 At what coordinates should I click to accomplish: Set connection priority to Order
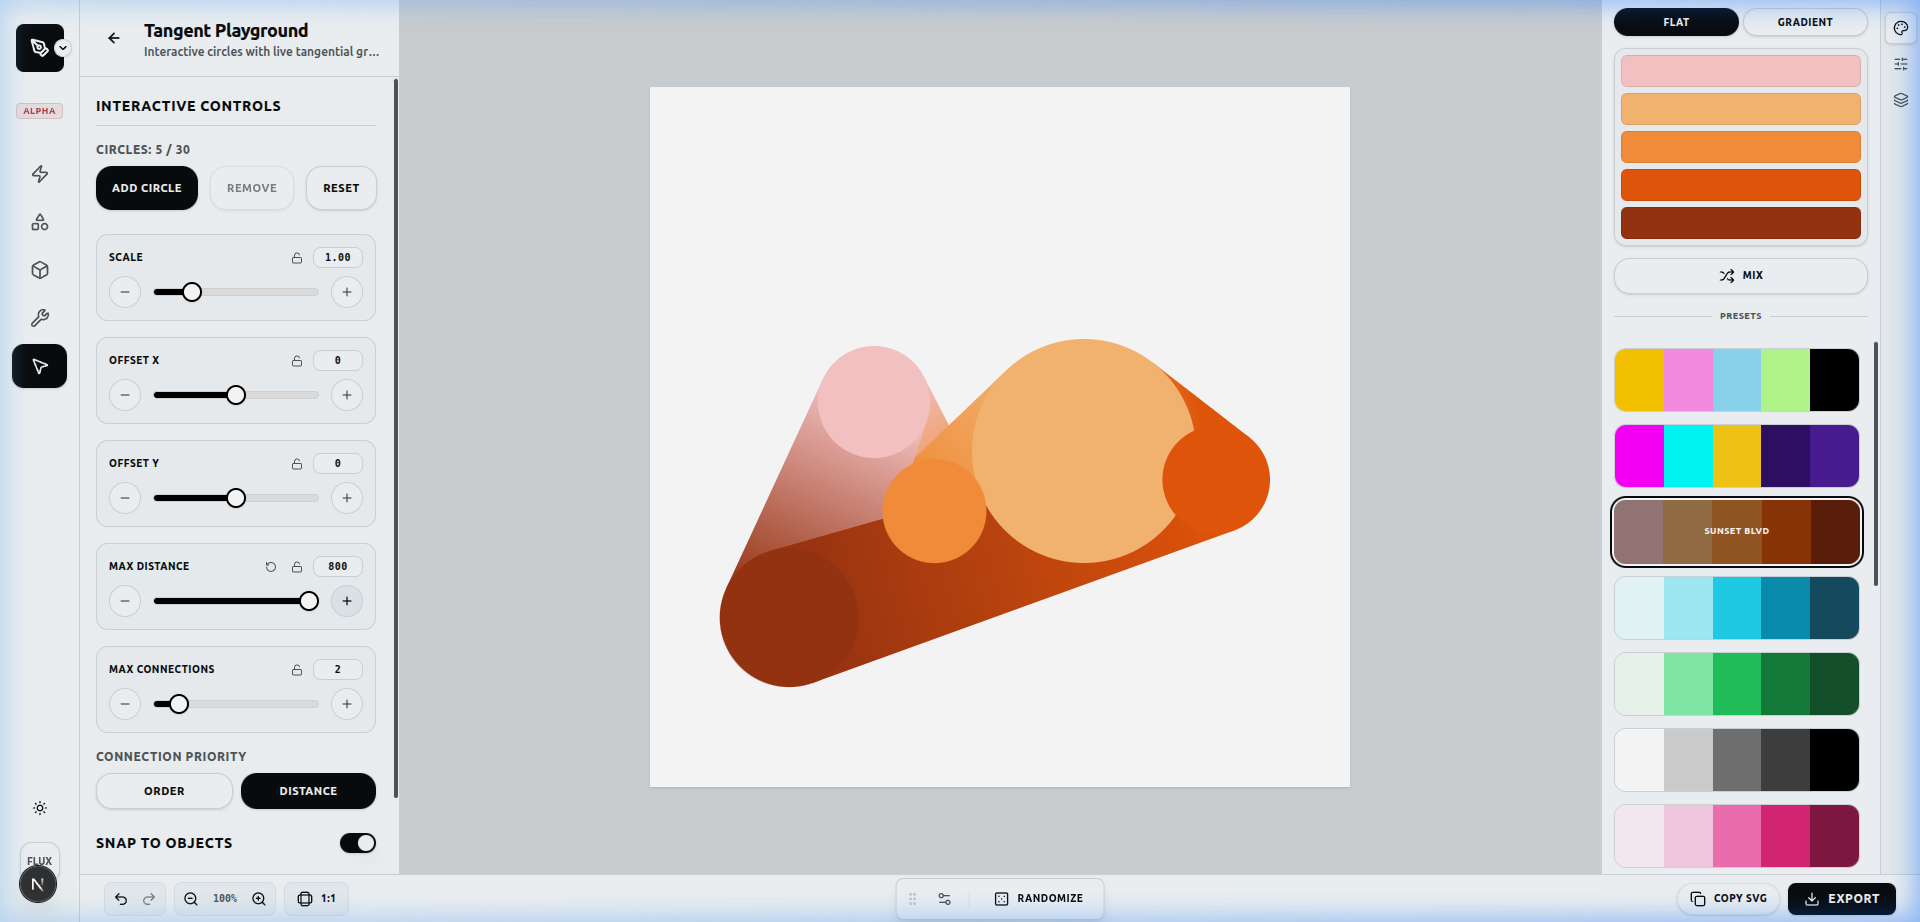(164, 791)
